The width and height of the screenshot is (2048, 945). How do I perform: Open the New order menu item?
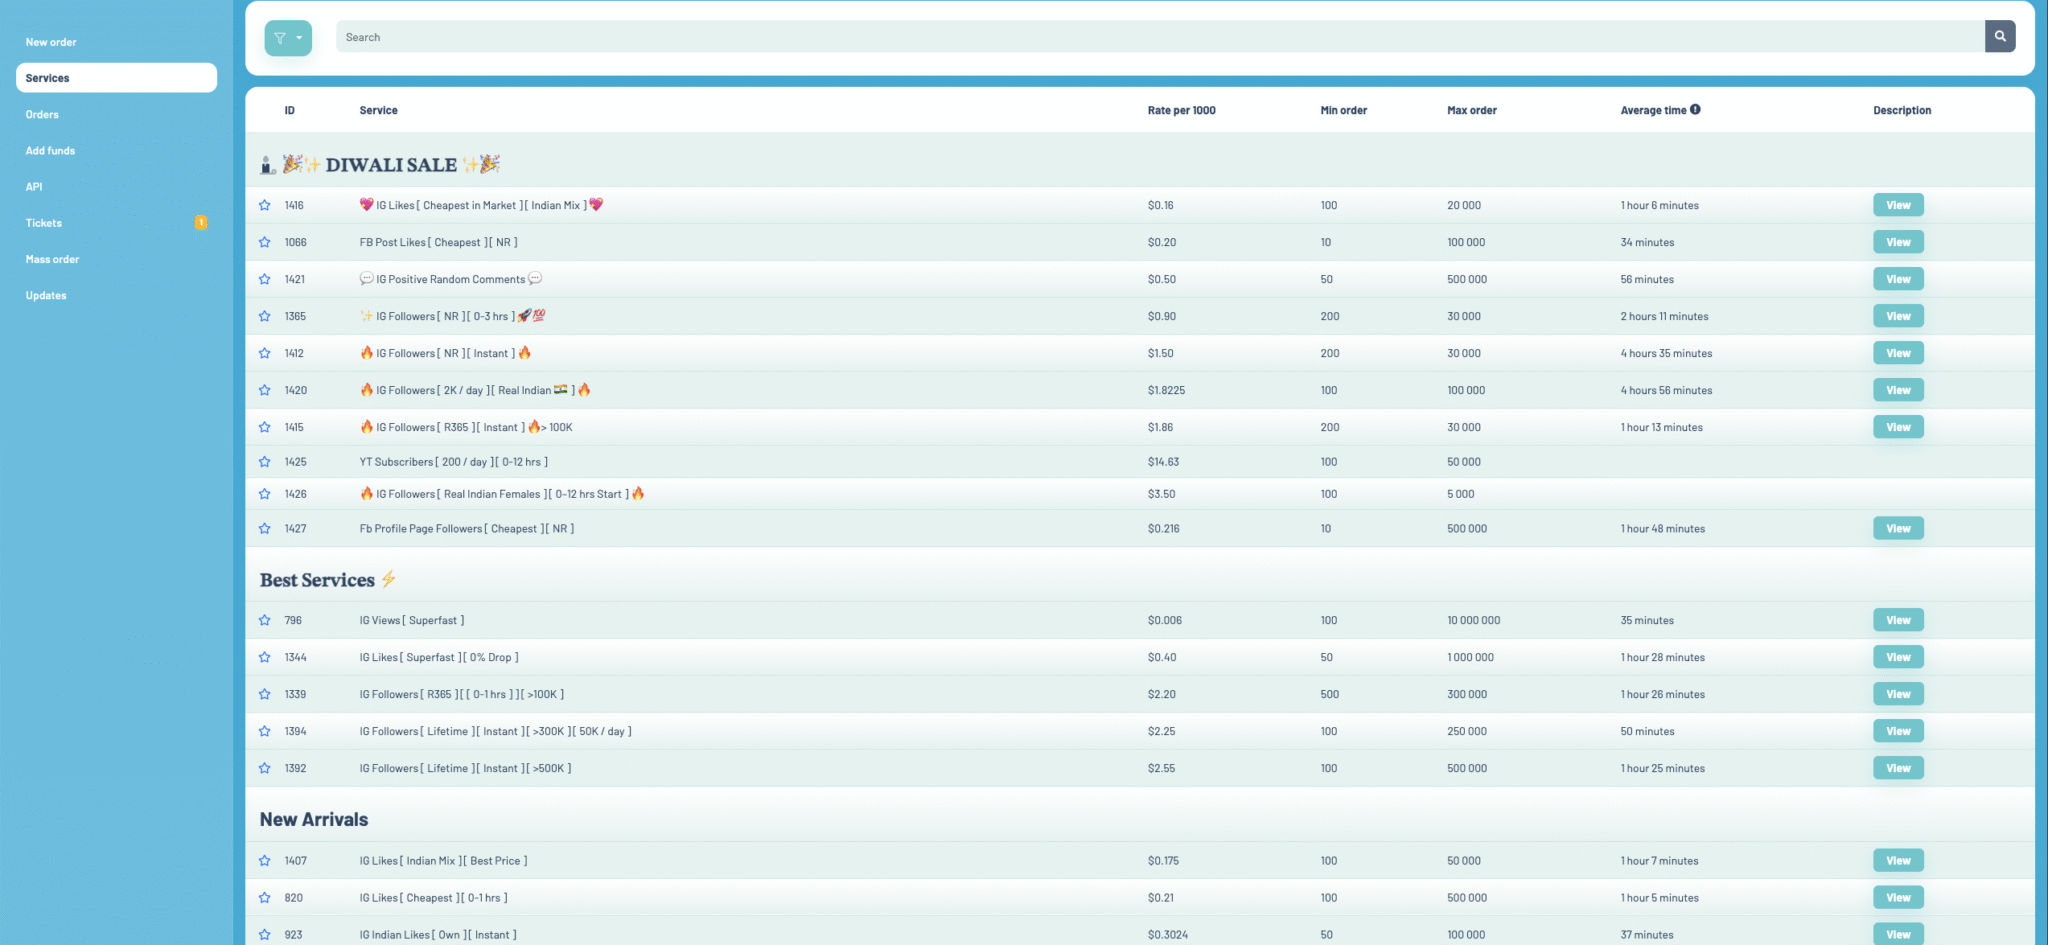(x=51, y=42)
